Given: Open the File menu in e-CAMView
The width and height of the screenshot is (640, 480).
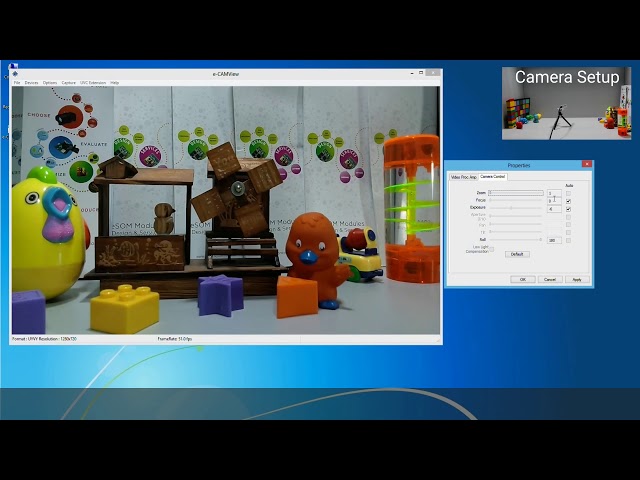Looking at the screenshot, I should click(17, 83).
